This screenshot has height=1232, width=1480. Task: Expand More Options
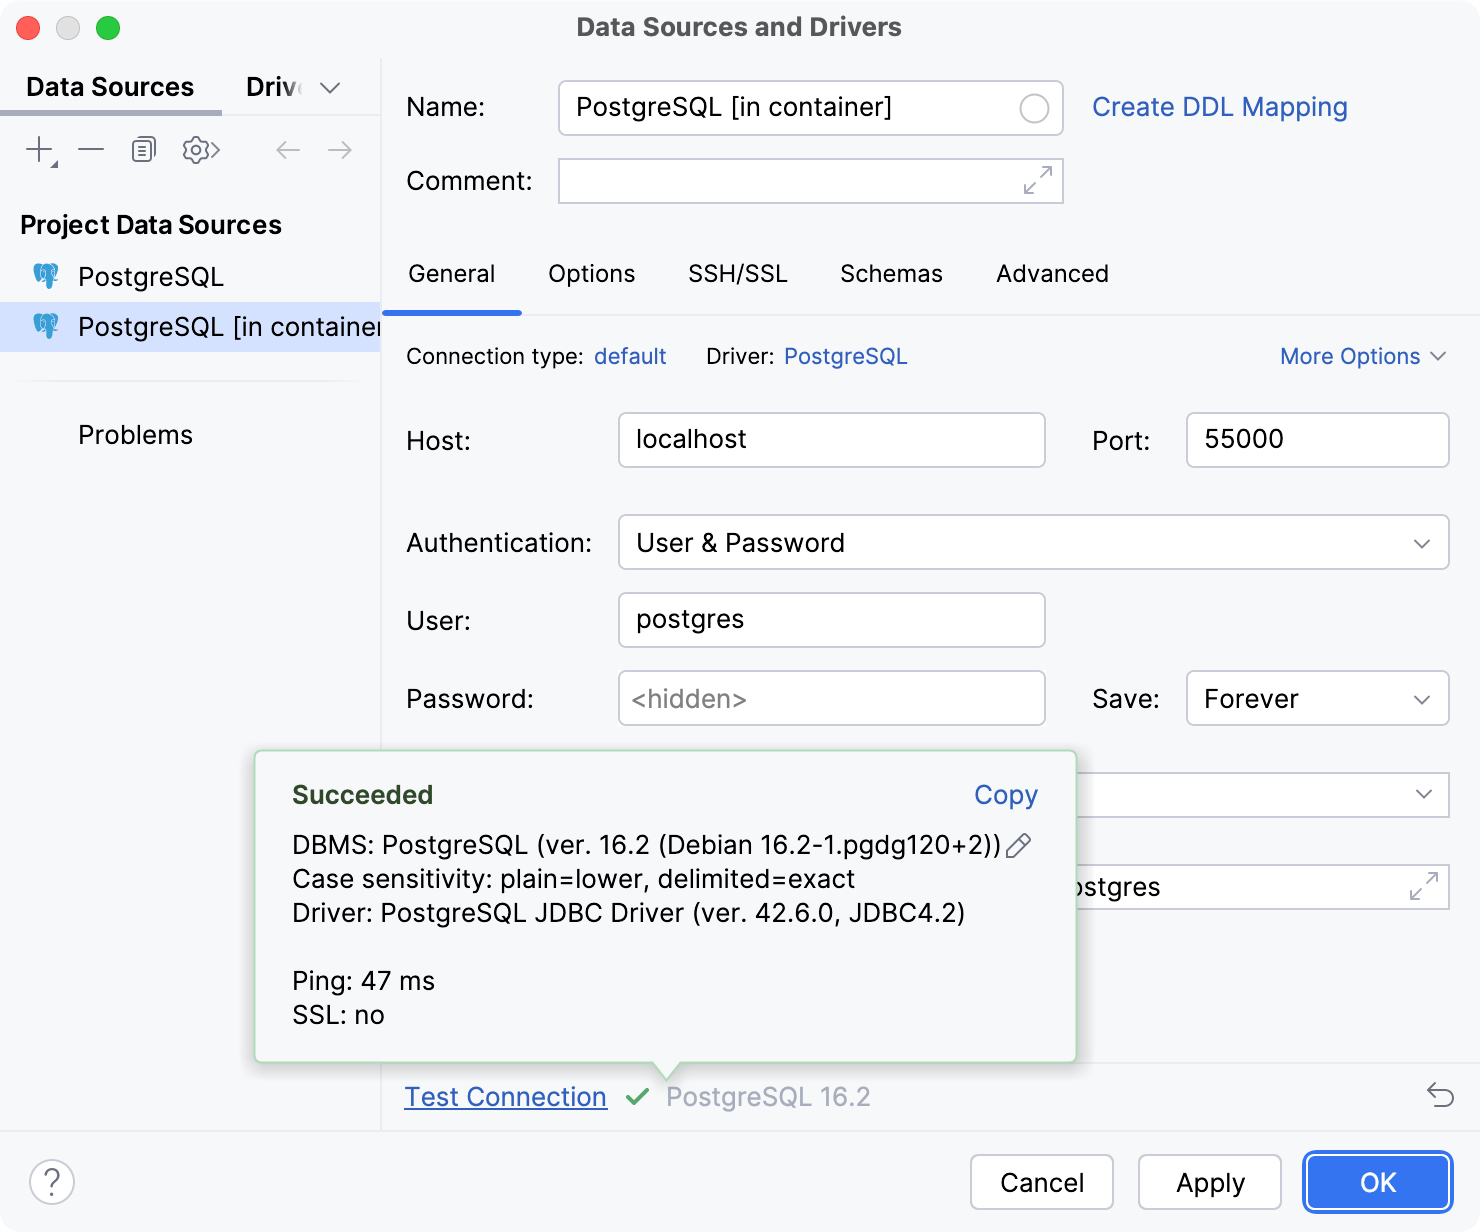1362,356
